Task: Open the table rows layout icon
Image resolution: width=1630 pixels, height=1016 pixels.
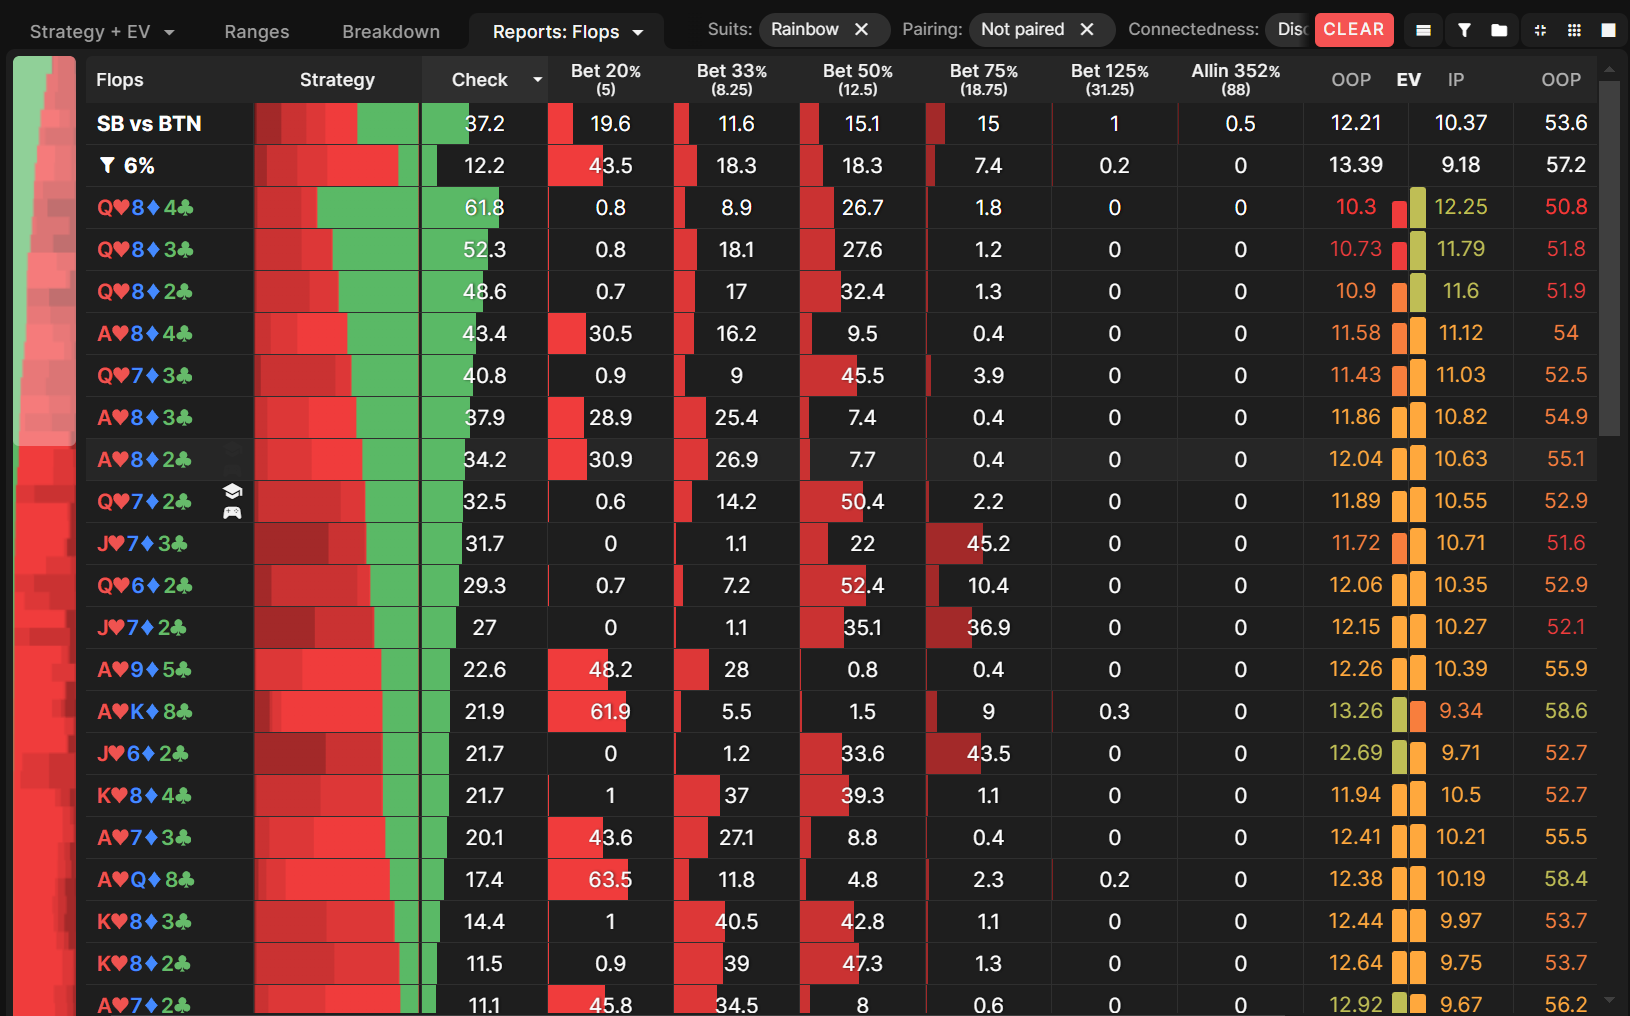Action: 1423,31
